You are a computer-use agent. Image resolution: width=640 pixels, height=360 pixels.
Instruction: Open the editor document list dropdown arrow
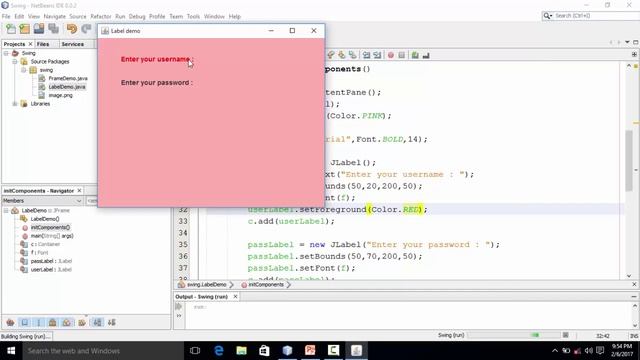(x=627, y=42)
